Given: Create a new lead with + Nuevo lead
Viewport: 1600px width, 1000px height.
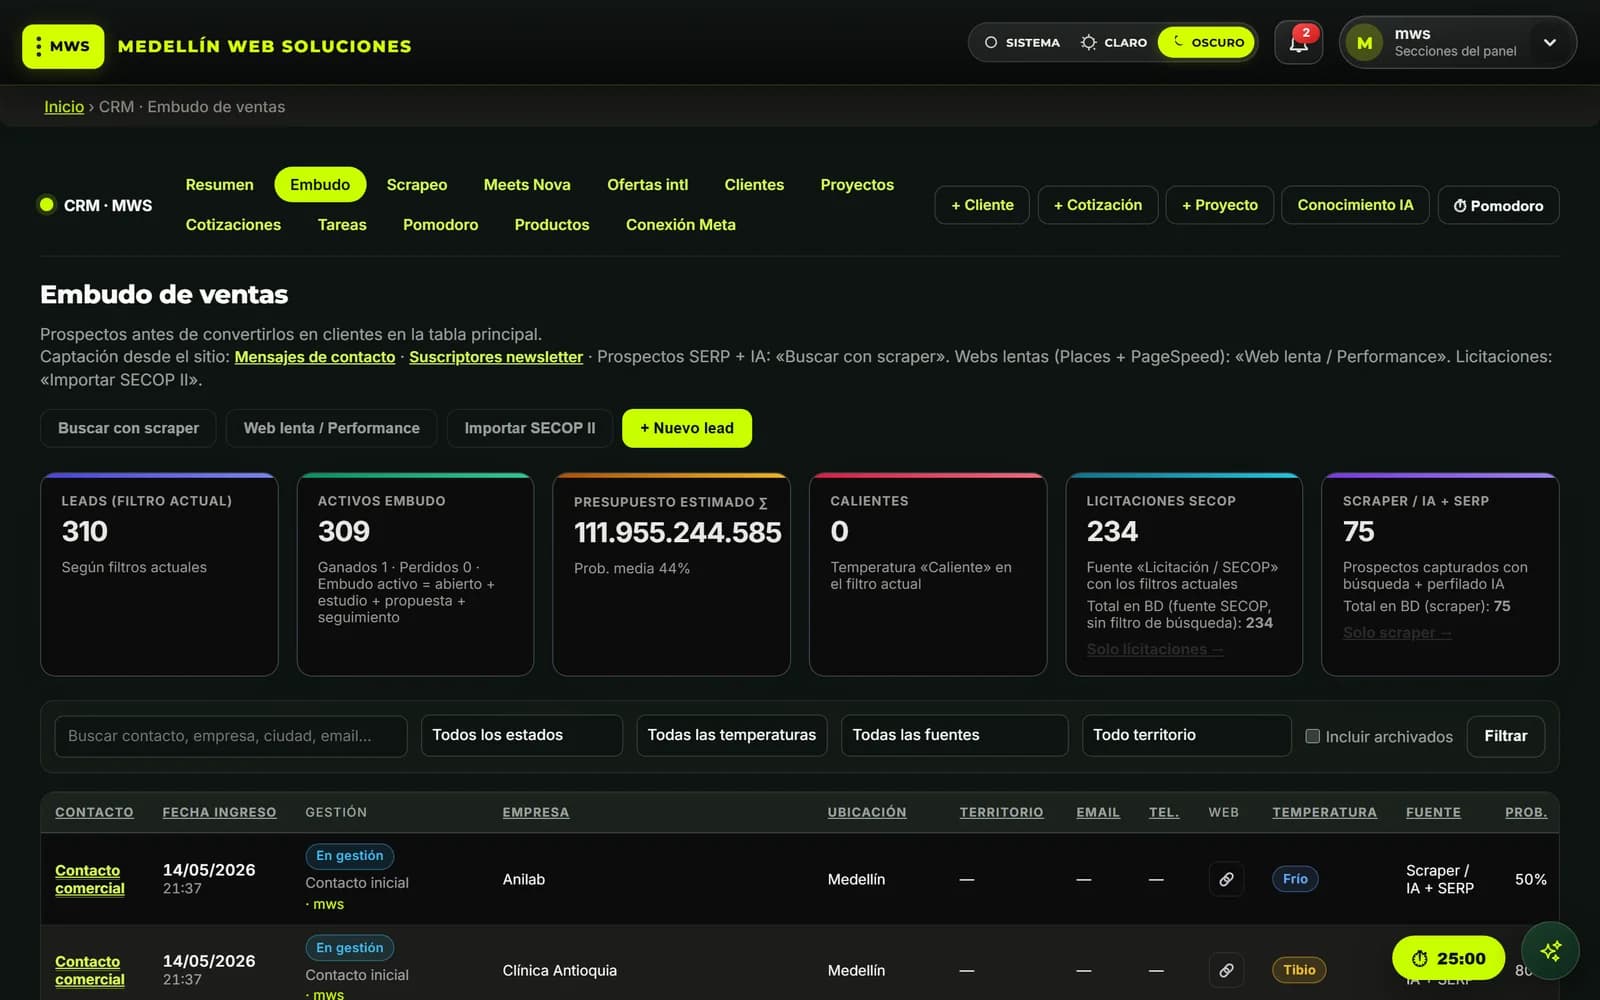Looking at the screenshot, I should pos(687,428).
